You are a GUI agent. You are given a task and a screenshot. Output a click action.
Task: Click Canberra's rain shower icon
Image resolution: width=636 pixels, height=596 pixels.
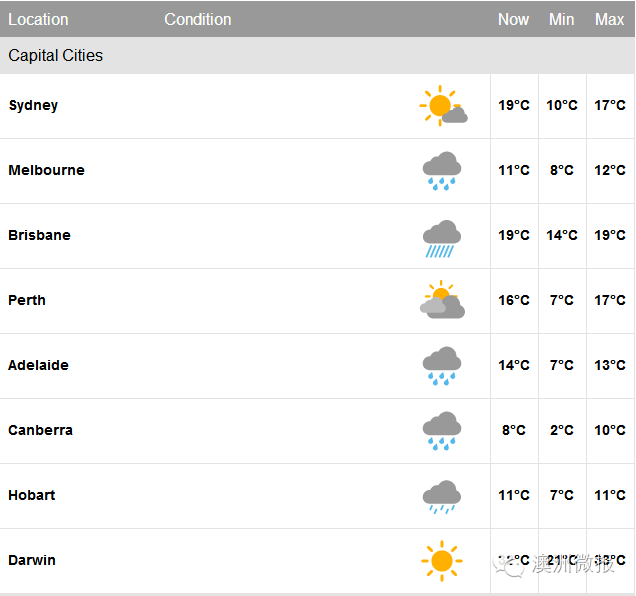(x=442, y=431)
